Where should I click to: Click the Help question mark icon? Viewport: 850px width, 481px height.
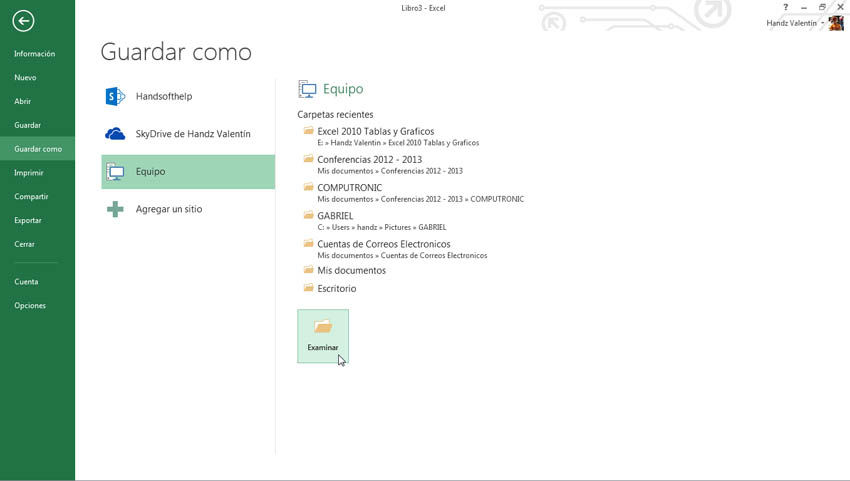[x=787, y=8]
